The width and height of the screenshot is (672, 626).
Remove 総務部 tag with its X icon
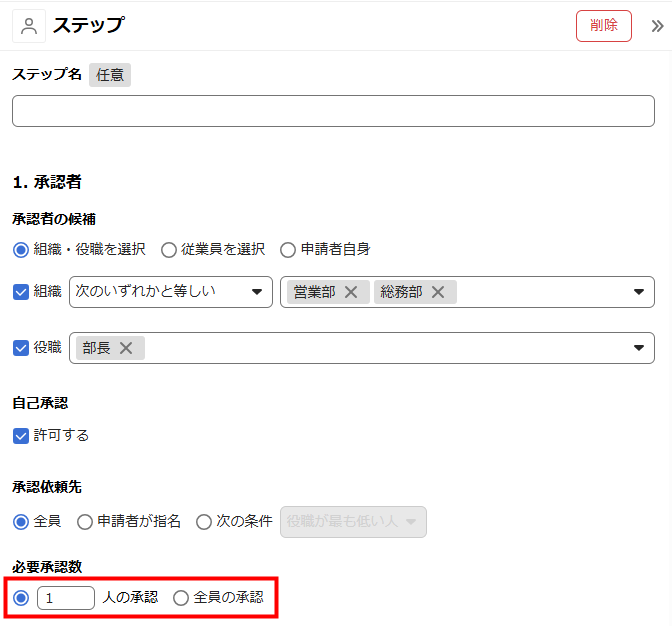[438, 292]
